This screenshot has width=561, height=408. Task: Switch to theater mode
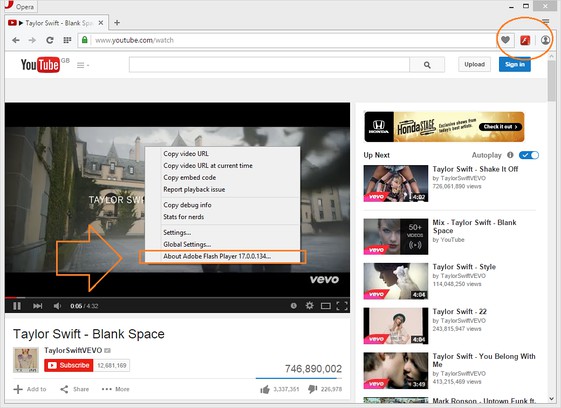[326, 306]
